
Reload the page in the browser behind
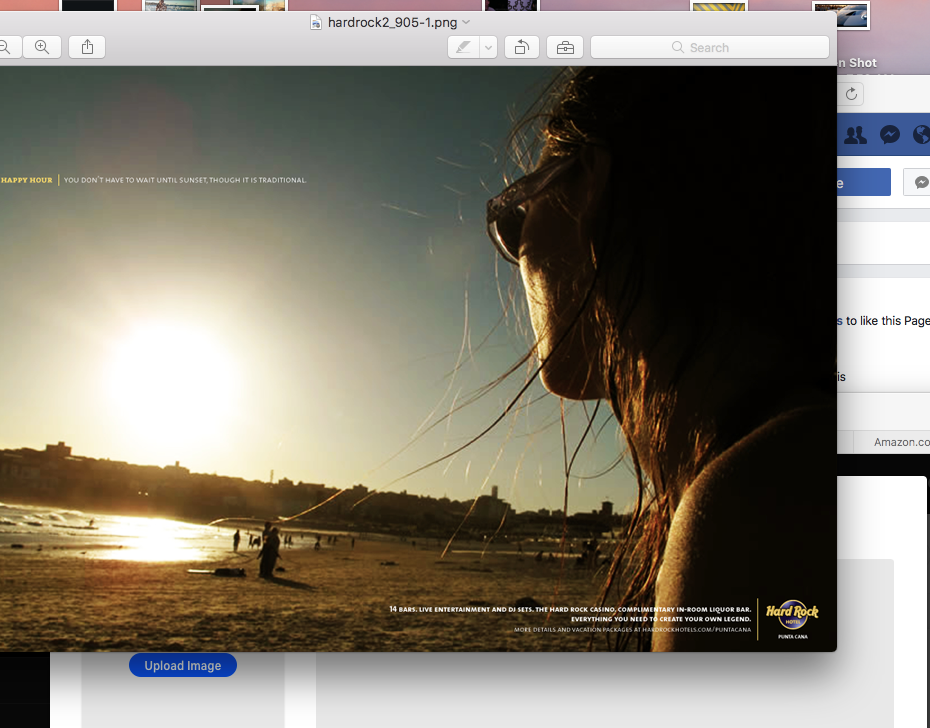851,94
